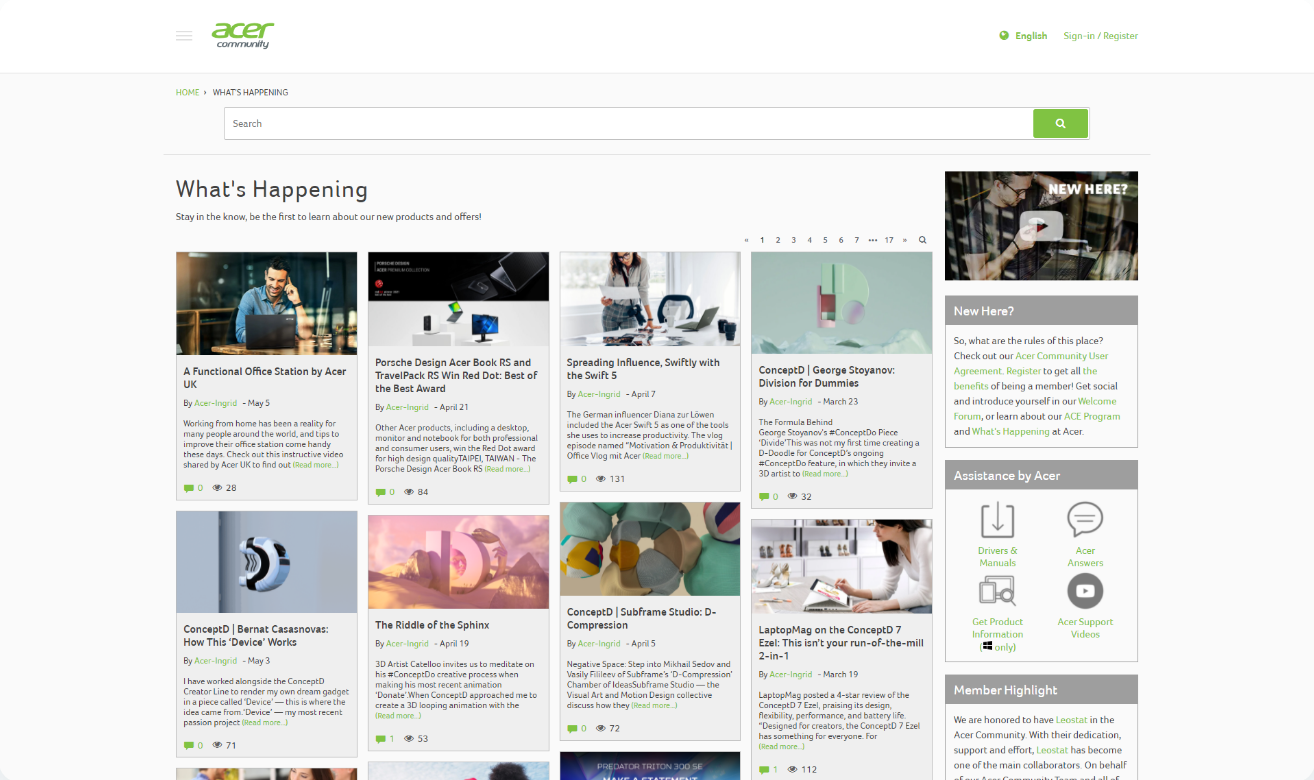The width and height of the screenshot is (1314, 780).
Task: Click the Acer Support Videos play icon
Action: [x=1085, y=592]
